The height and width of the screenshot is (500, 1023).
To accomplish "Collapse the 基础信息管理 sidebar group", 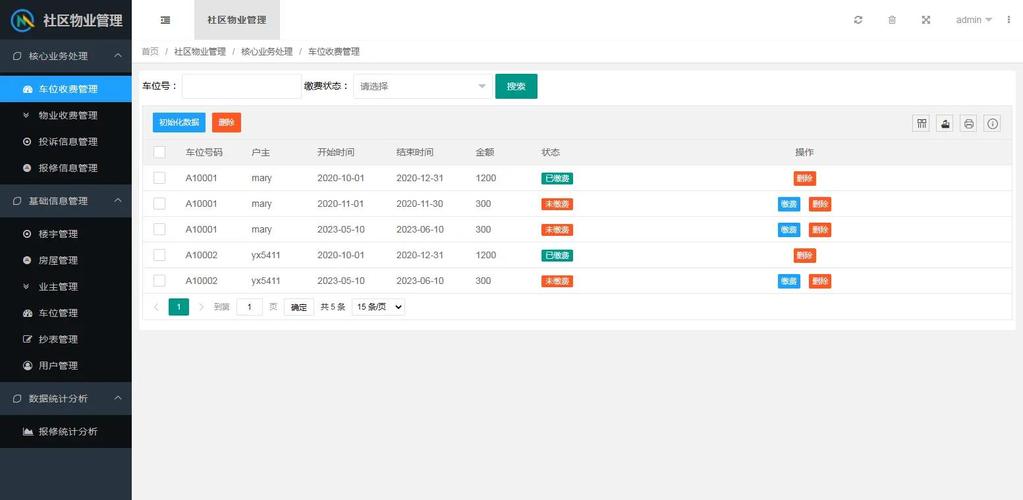I will click(66, 201).
